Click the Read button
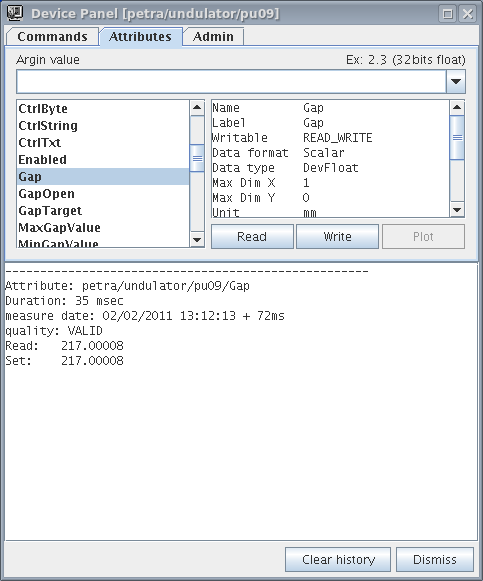This screenshot has height=581, width=483. (x=252, y=236)
